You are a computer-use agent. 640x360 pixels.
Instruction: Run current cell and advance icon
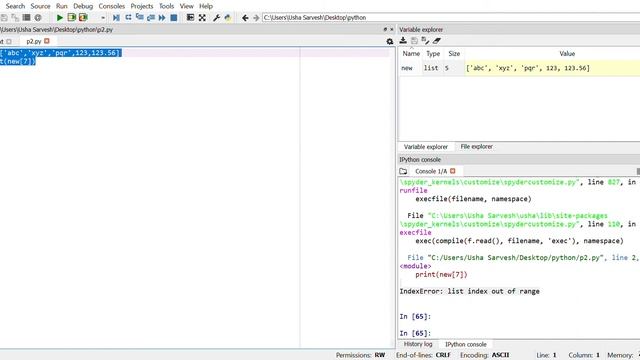(83, 18)
